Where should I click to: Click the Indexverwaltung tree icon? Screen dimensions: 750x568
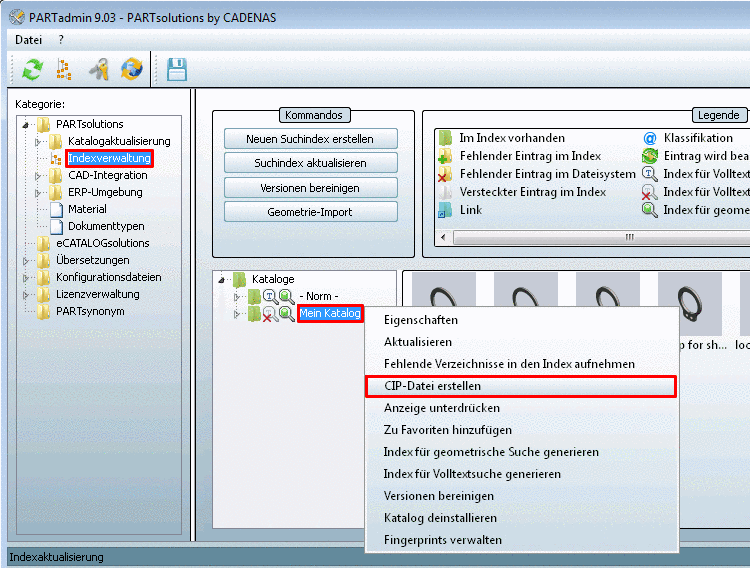[x=56, y=158]
